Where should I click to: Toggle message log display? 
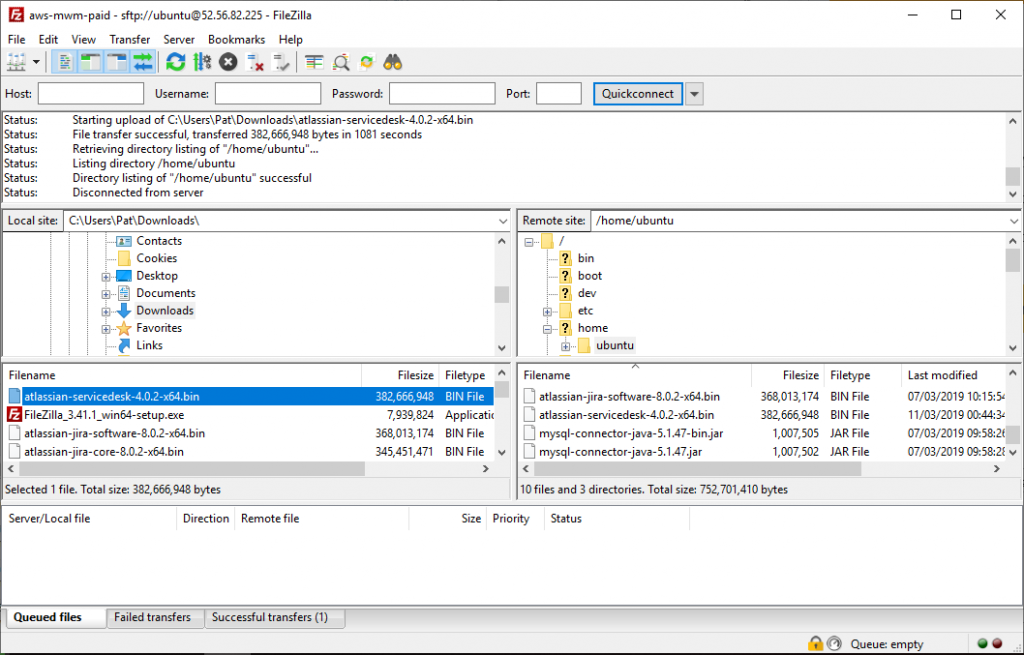pos(64,63)
